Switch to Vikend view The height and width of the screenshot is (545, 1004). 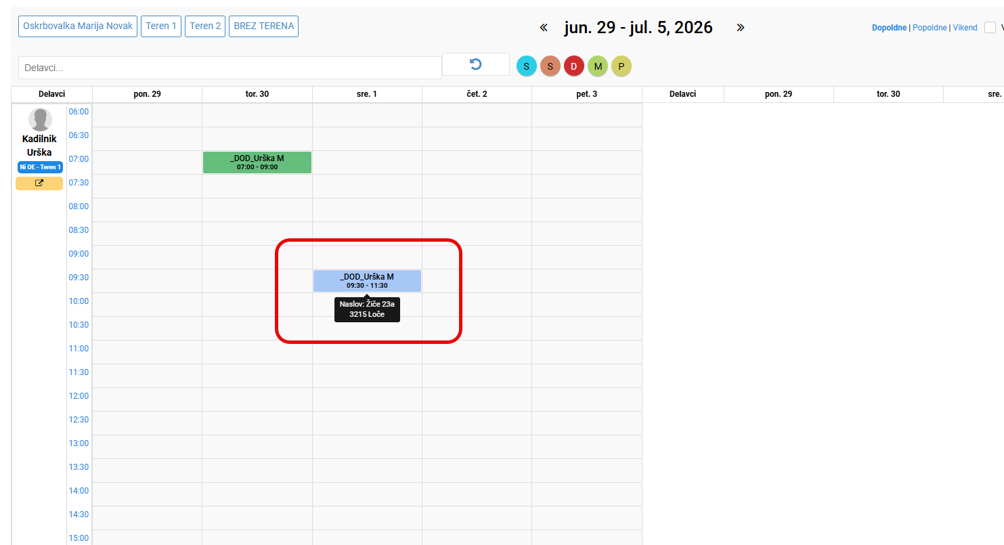coord(965,28)
